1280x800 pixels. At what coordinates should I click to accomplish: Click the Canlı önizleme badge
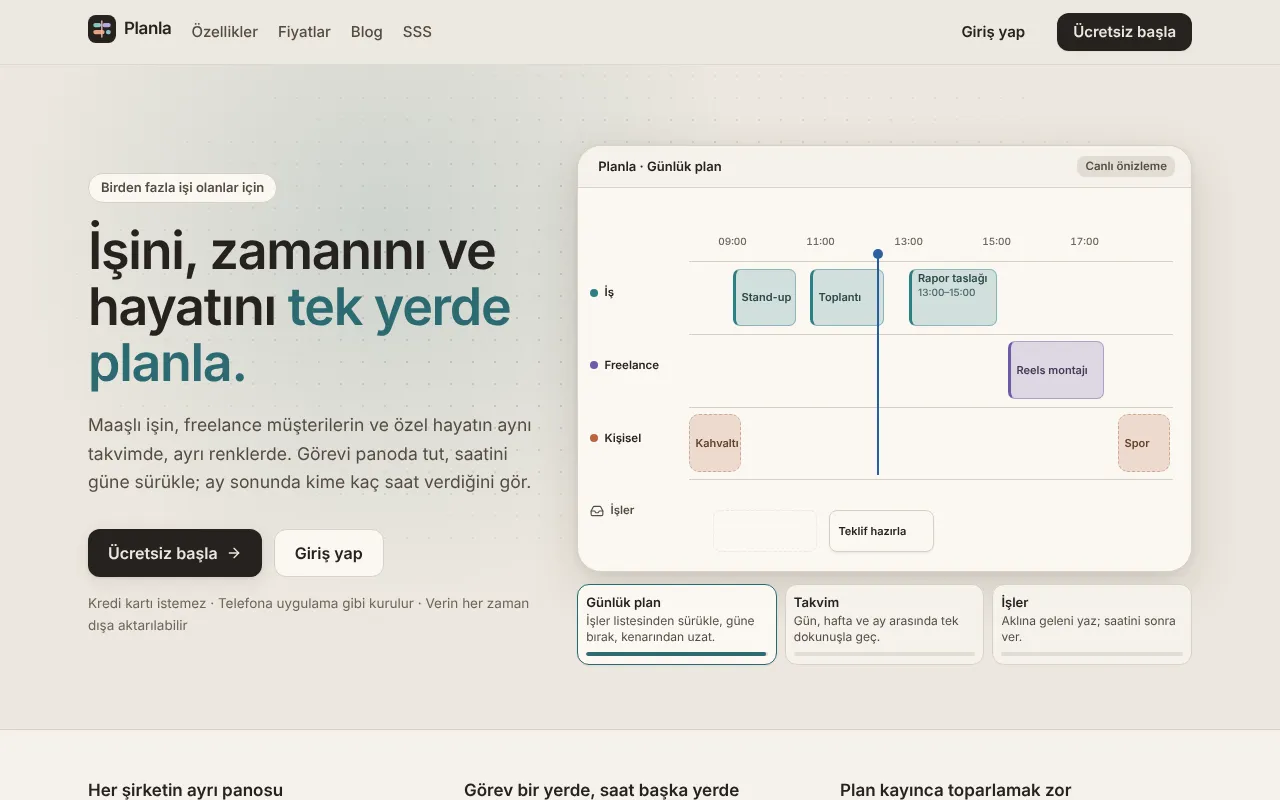(1126, 166)
